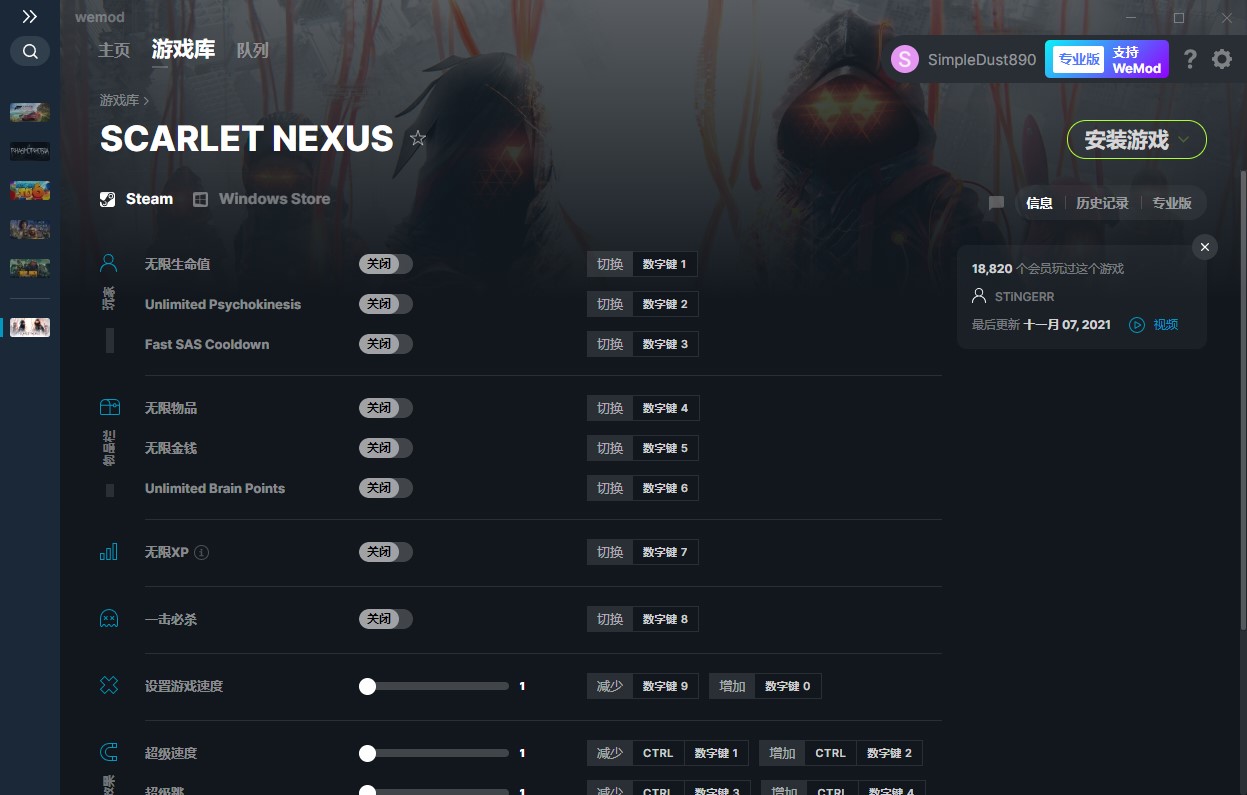Select the Steam platform tab
1247x795 pixels.
pyautogui.click(x=137, y=199)
